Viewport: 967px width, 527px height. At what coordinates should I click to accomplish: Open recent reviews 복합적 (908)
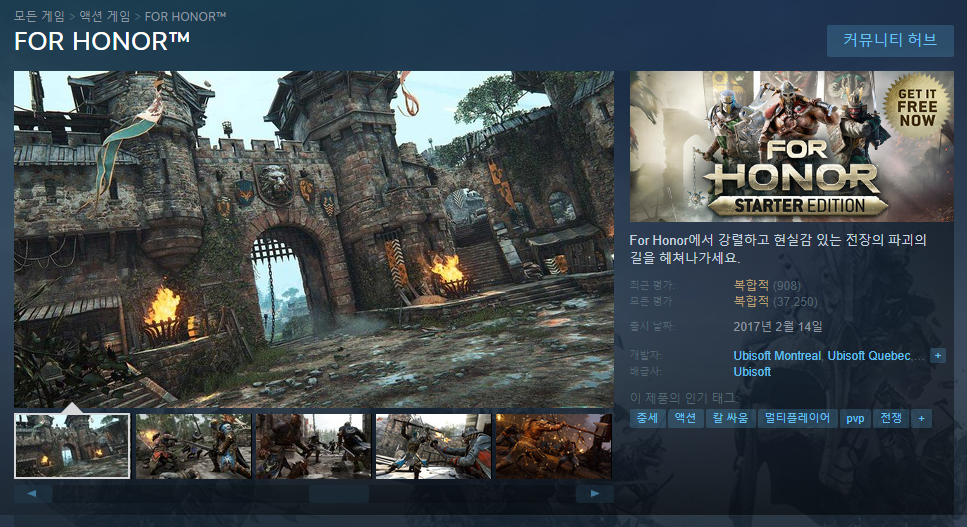click(x=767, y=285)
